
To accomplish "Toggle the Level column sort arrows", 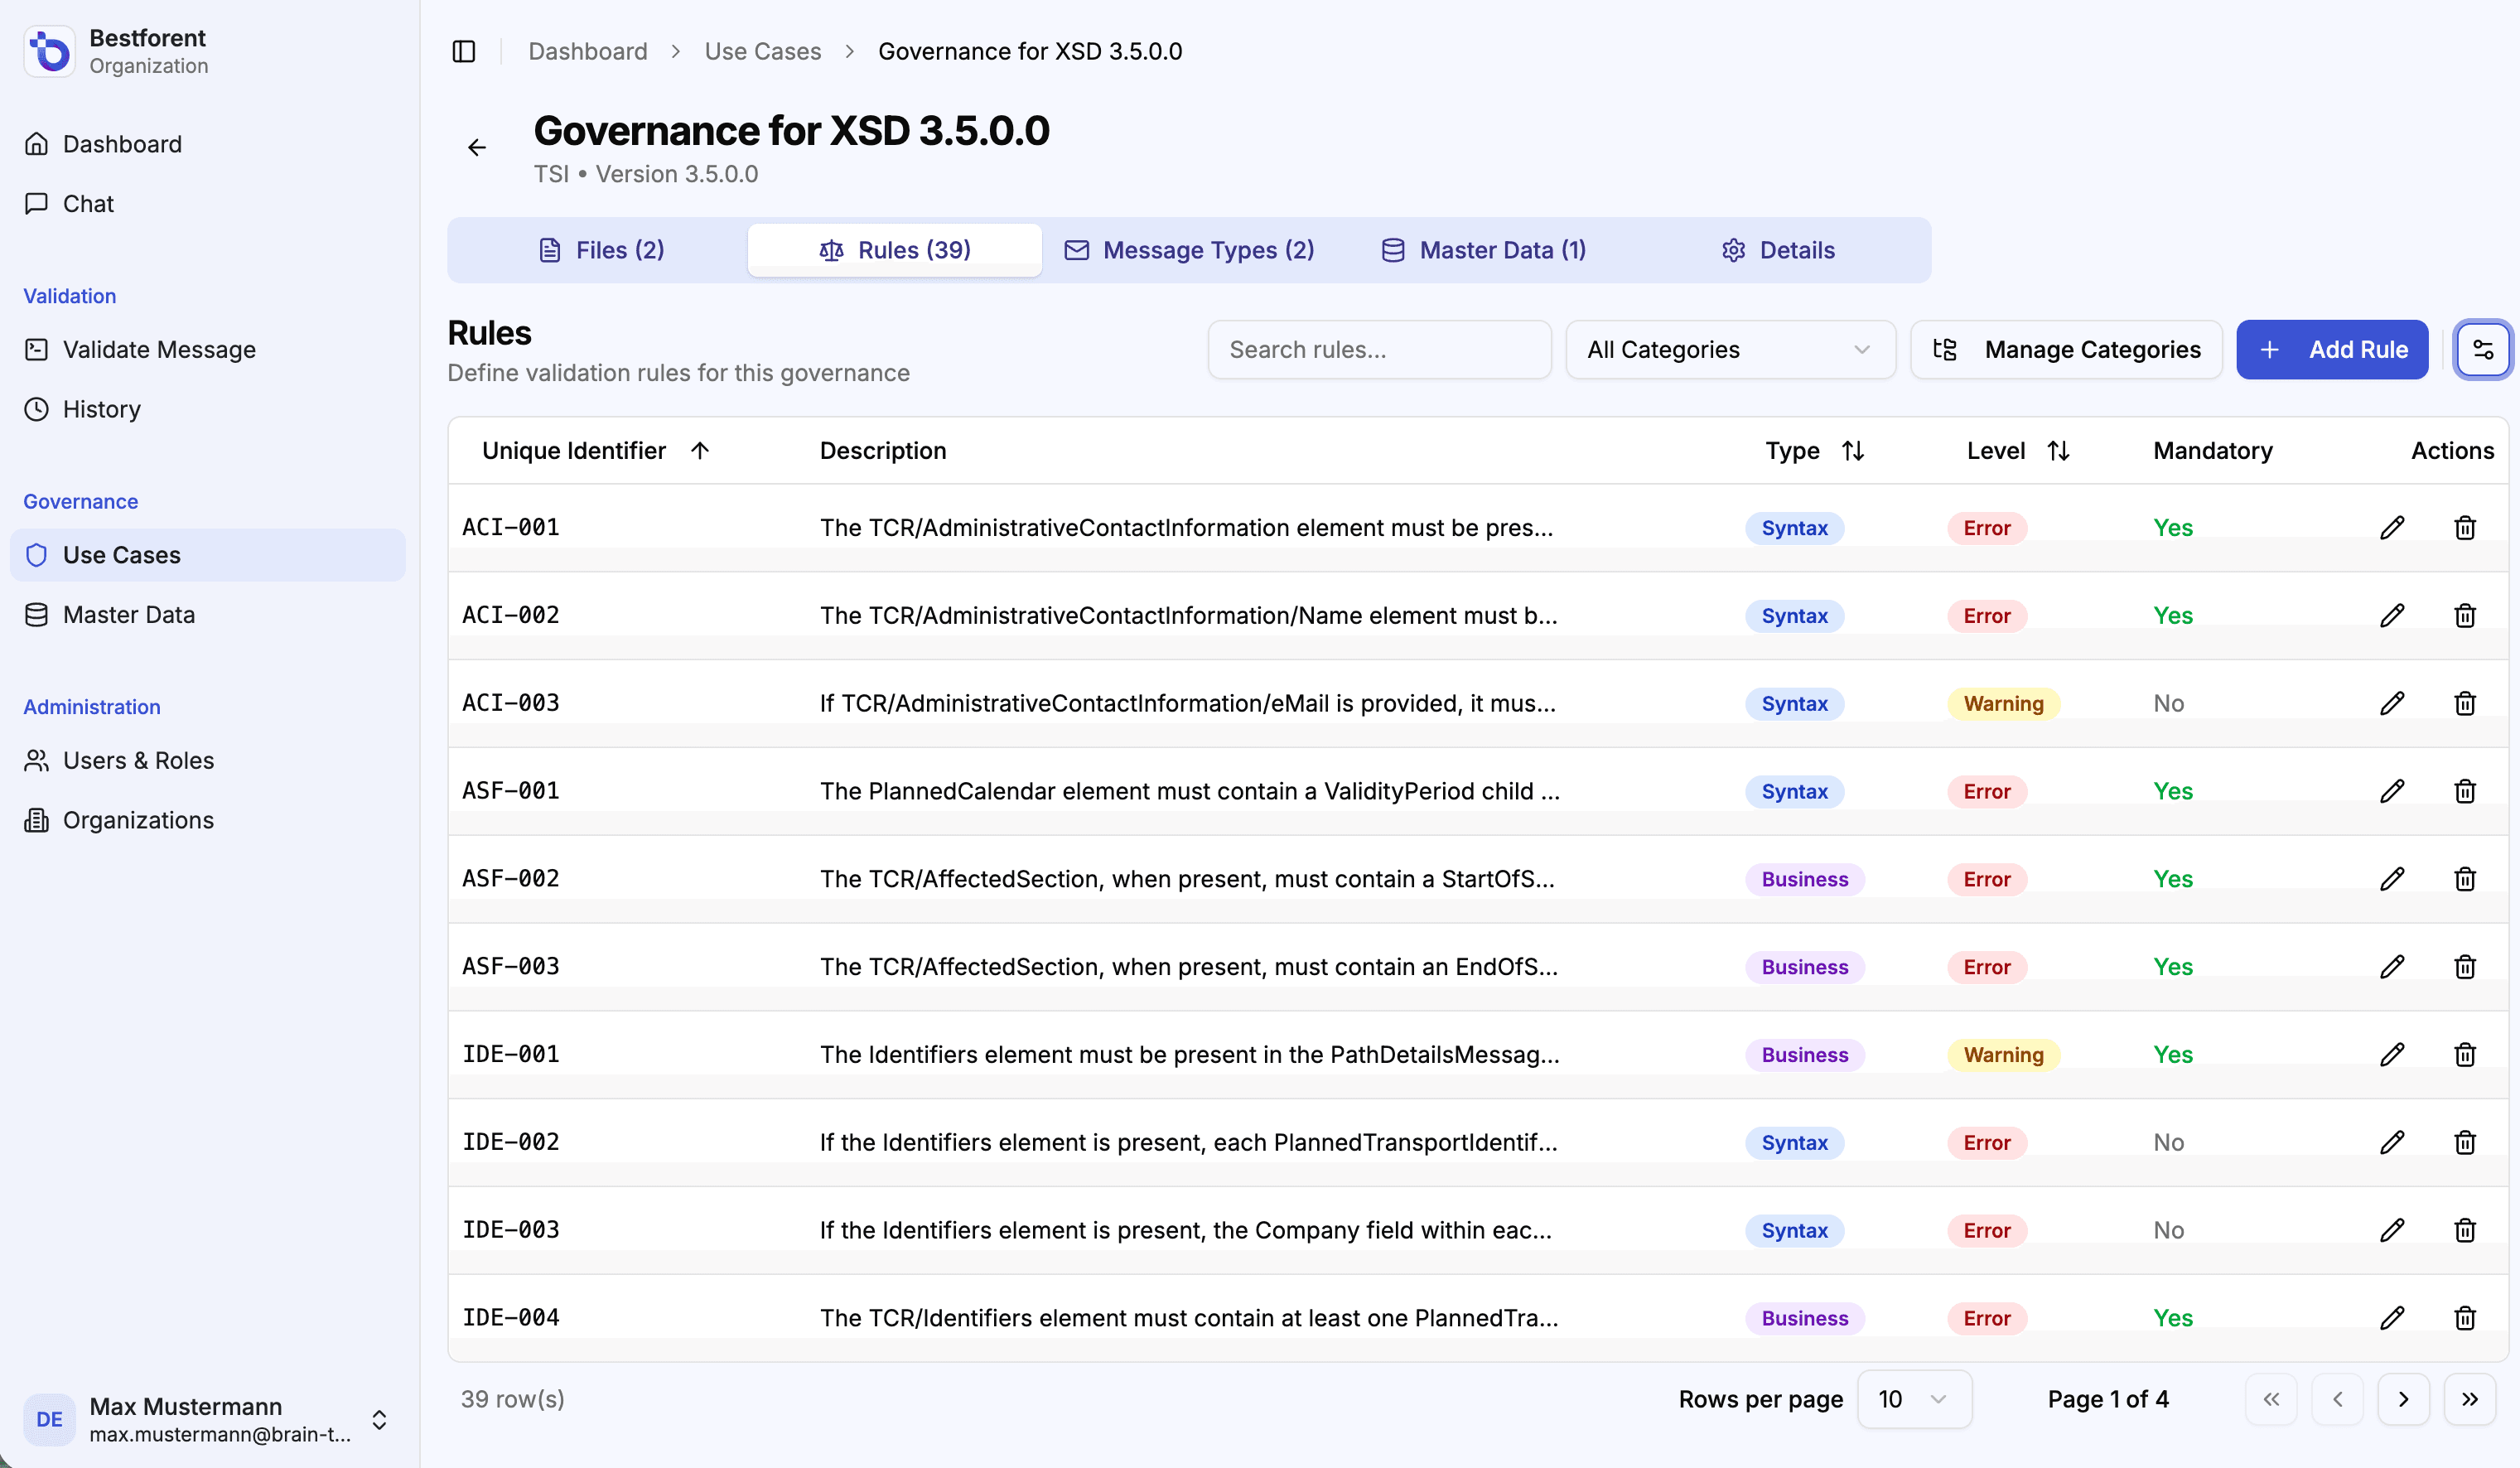I will (x=2058, y=451).
